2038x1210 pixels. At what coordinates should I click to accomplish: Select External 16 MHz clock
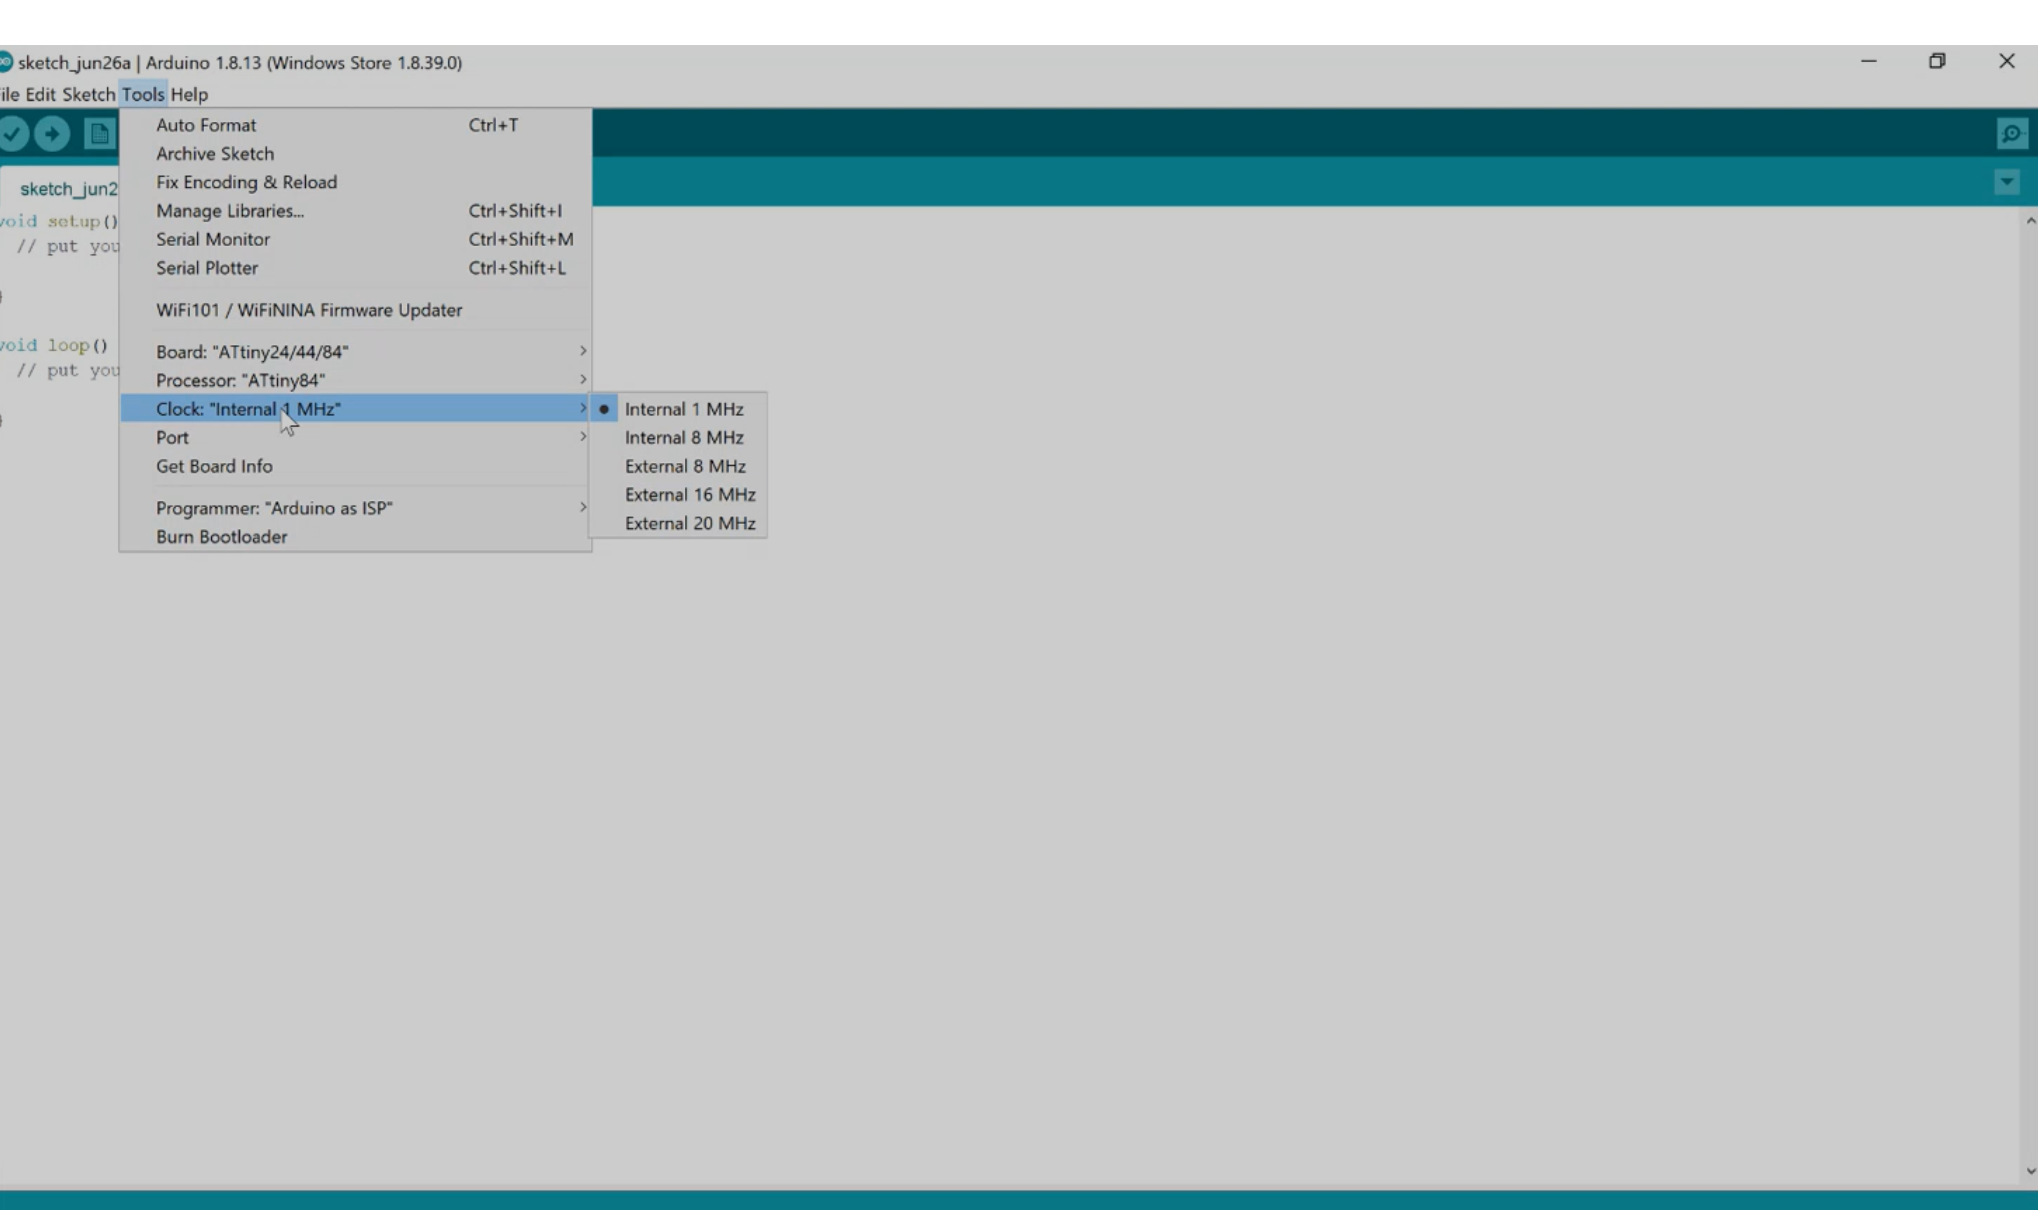[689, 494]
